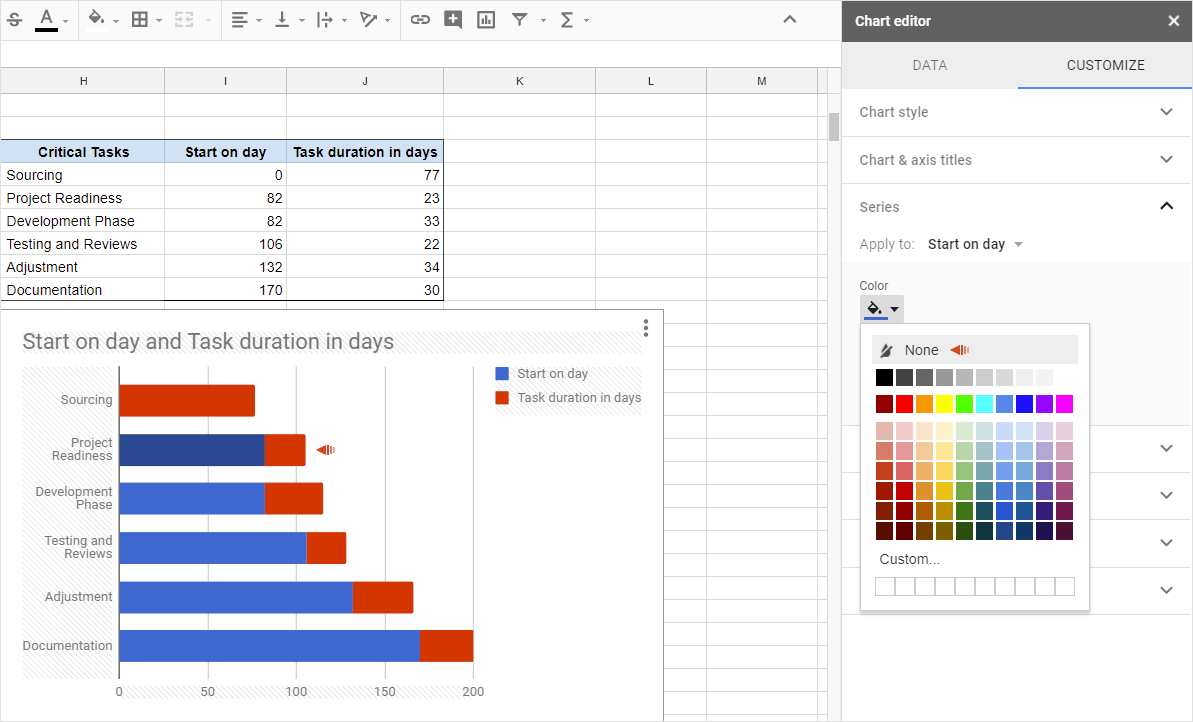
Task: Open the text color tool
Action: coord(47,19)
